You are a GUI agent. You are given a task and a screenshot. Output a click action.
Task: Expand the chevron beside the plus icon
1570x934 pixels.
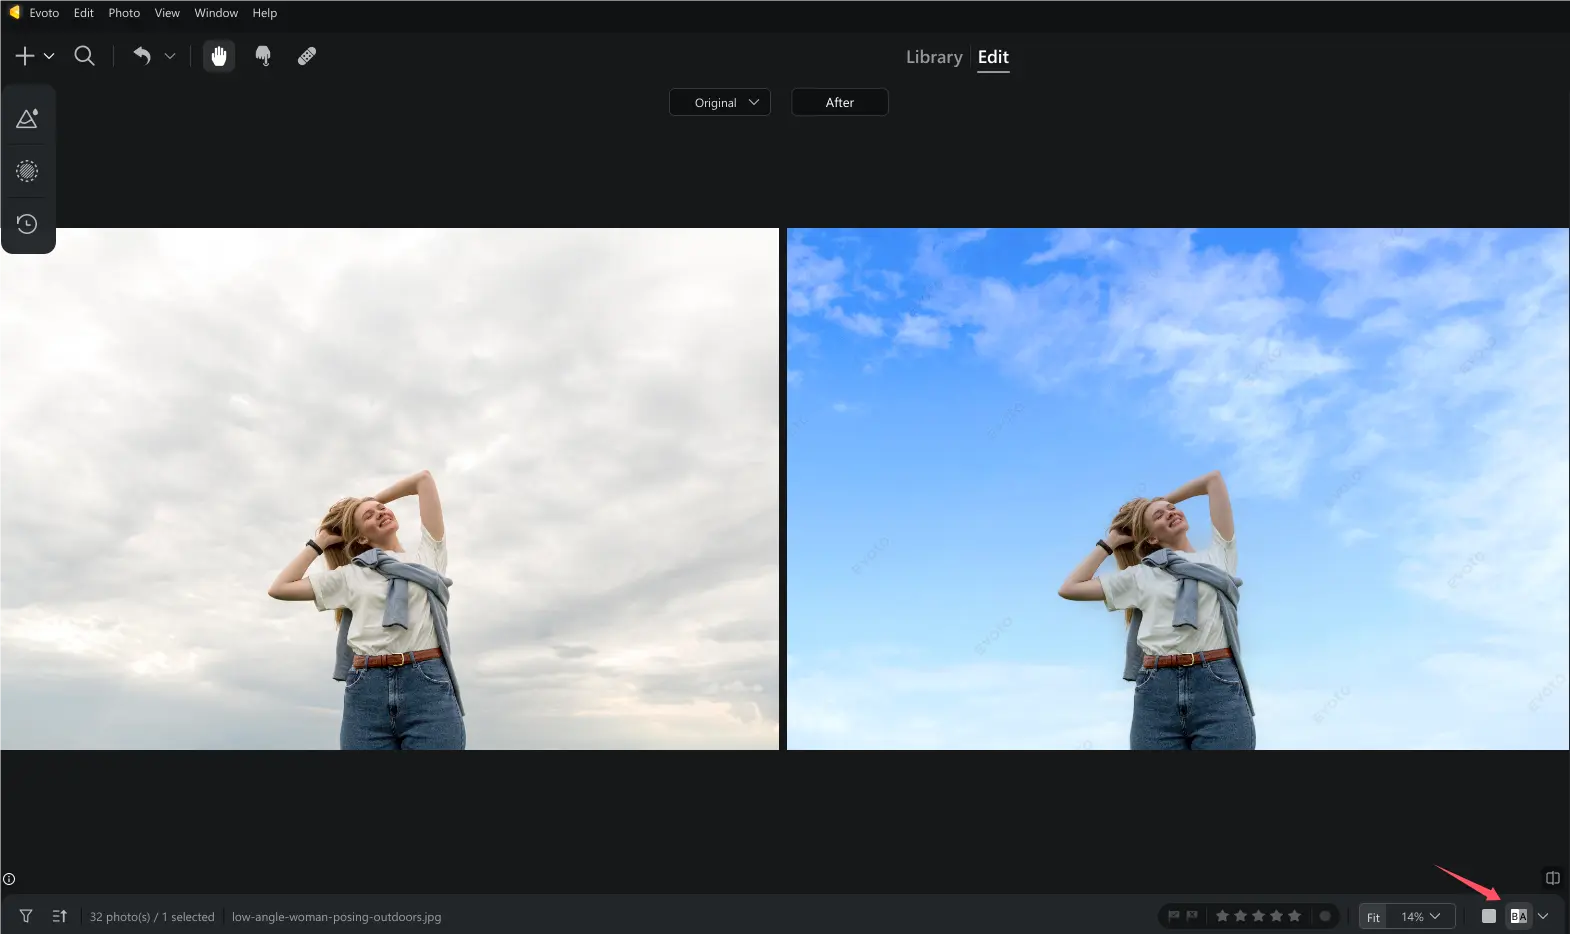click(49, 56)
